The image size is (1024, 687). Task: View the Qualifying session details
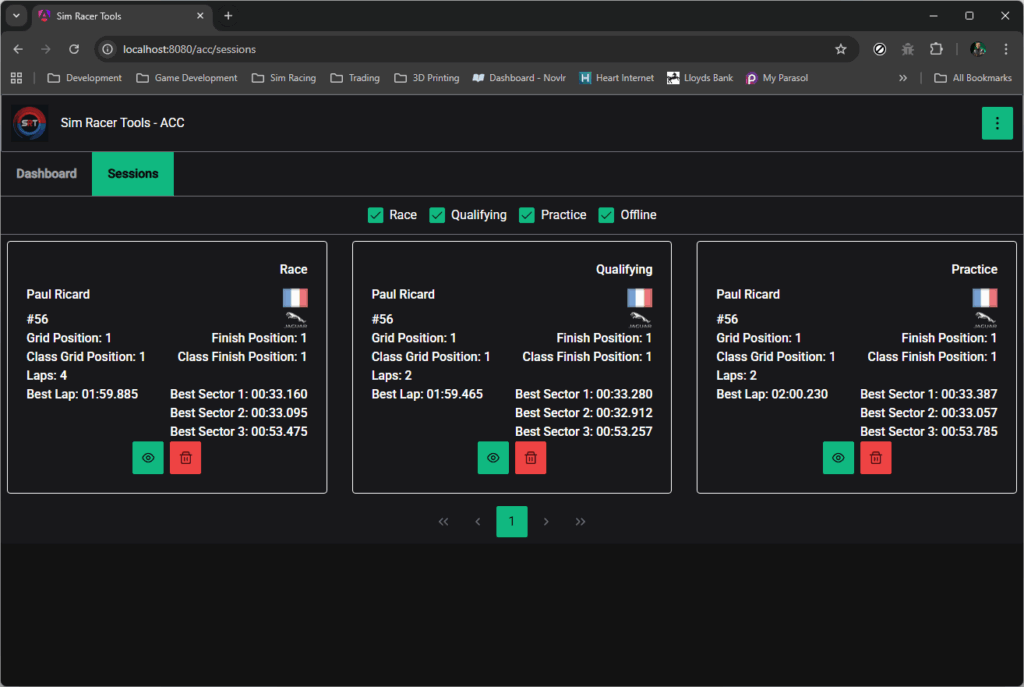[493, 458]
